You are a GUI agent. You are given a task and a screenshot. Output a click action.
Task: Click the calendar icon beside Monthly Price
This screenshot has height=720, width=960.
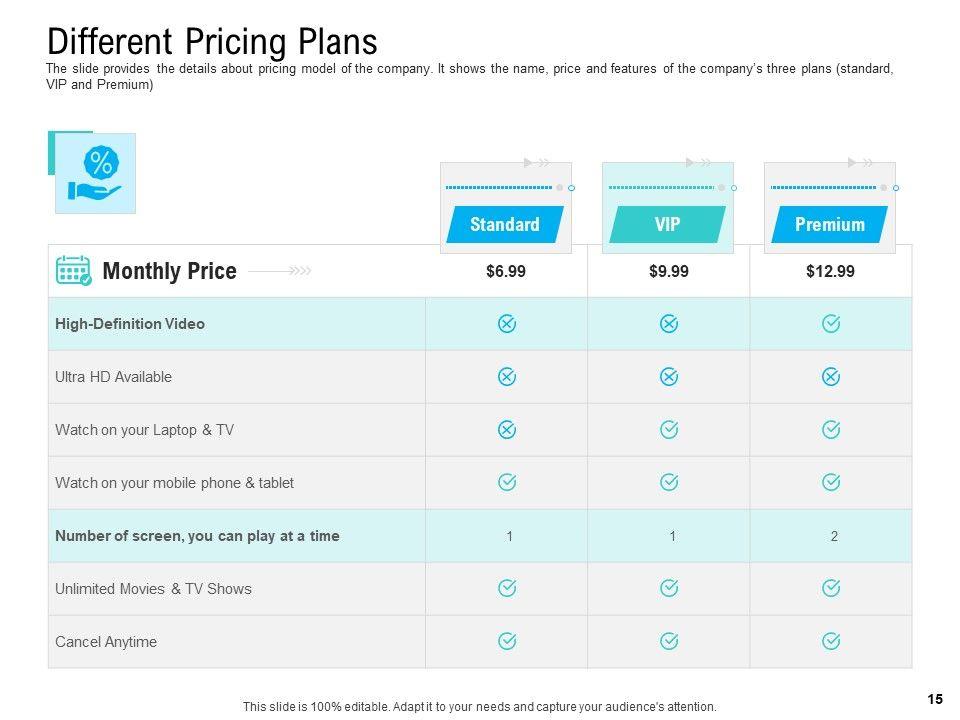(x=74, y=271)
